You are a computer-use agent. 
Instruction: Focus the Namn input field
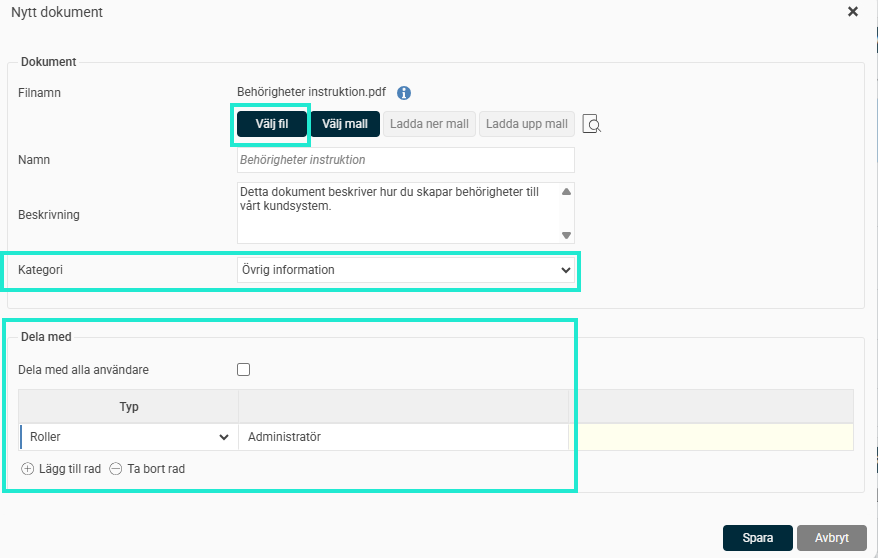point(405,160)
